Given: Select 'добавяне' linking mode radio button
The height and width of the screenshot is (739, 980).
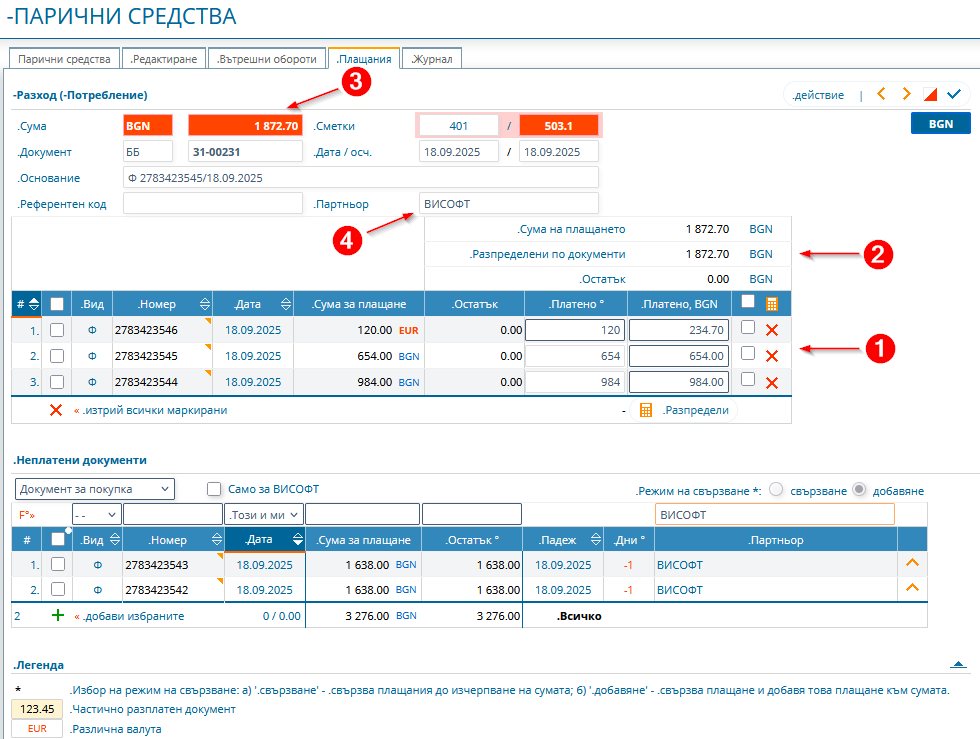Looking at the screenshot, I should pos(858,490).
